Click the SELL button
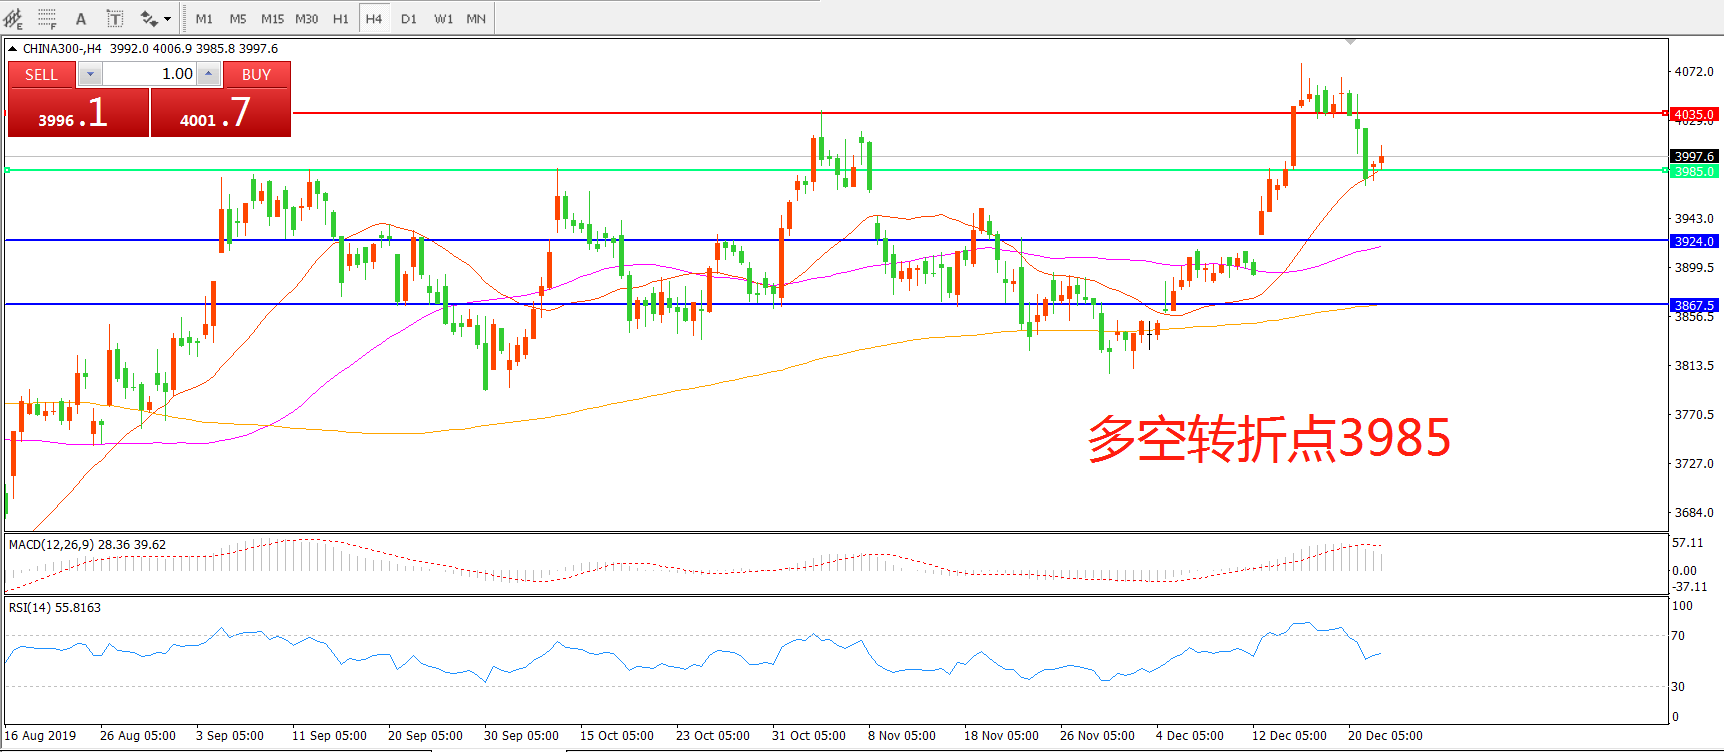 (x=41, y=74)
